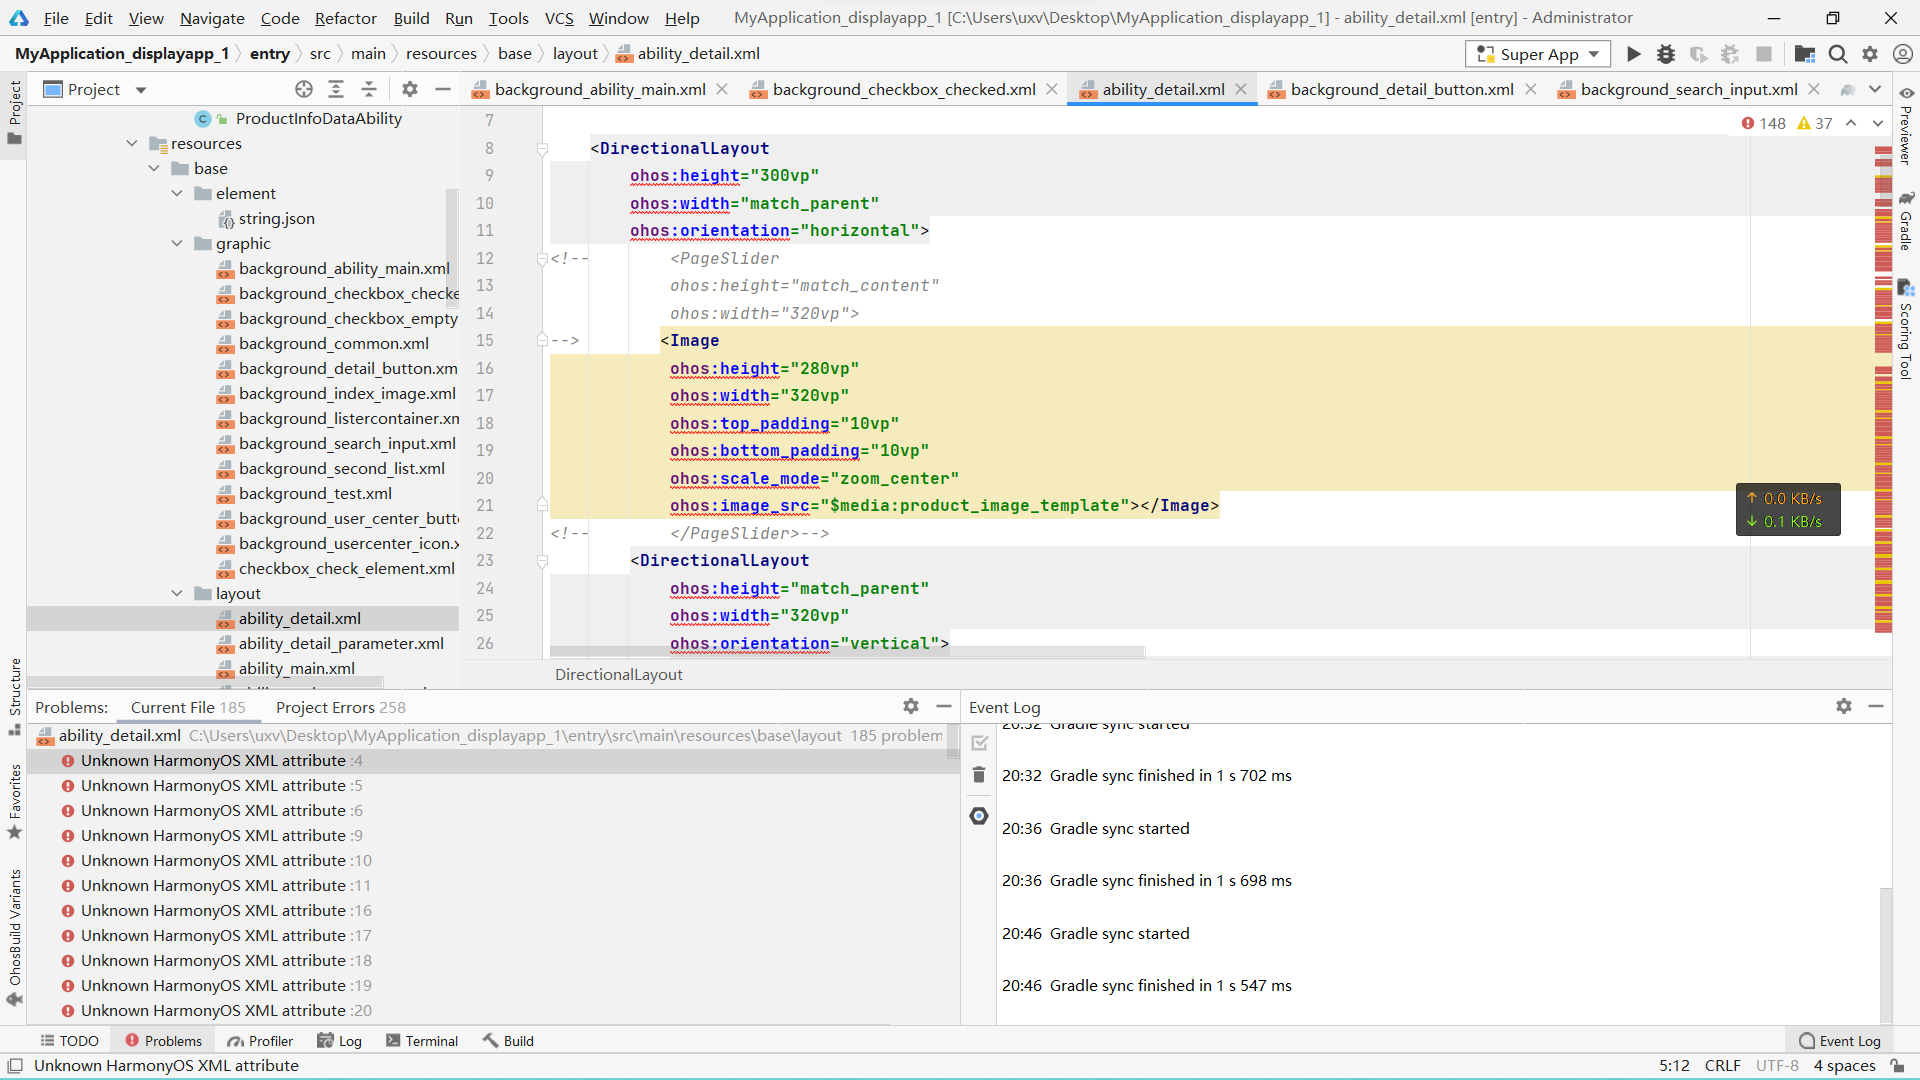Click the Stop button in the toolbar
Viewport: 1920px width, 1080px height.
coord(1764,54)
